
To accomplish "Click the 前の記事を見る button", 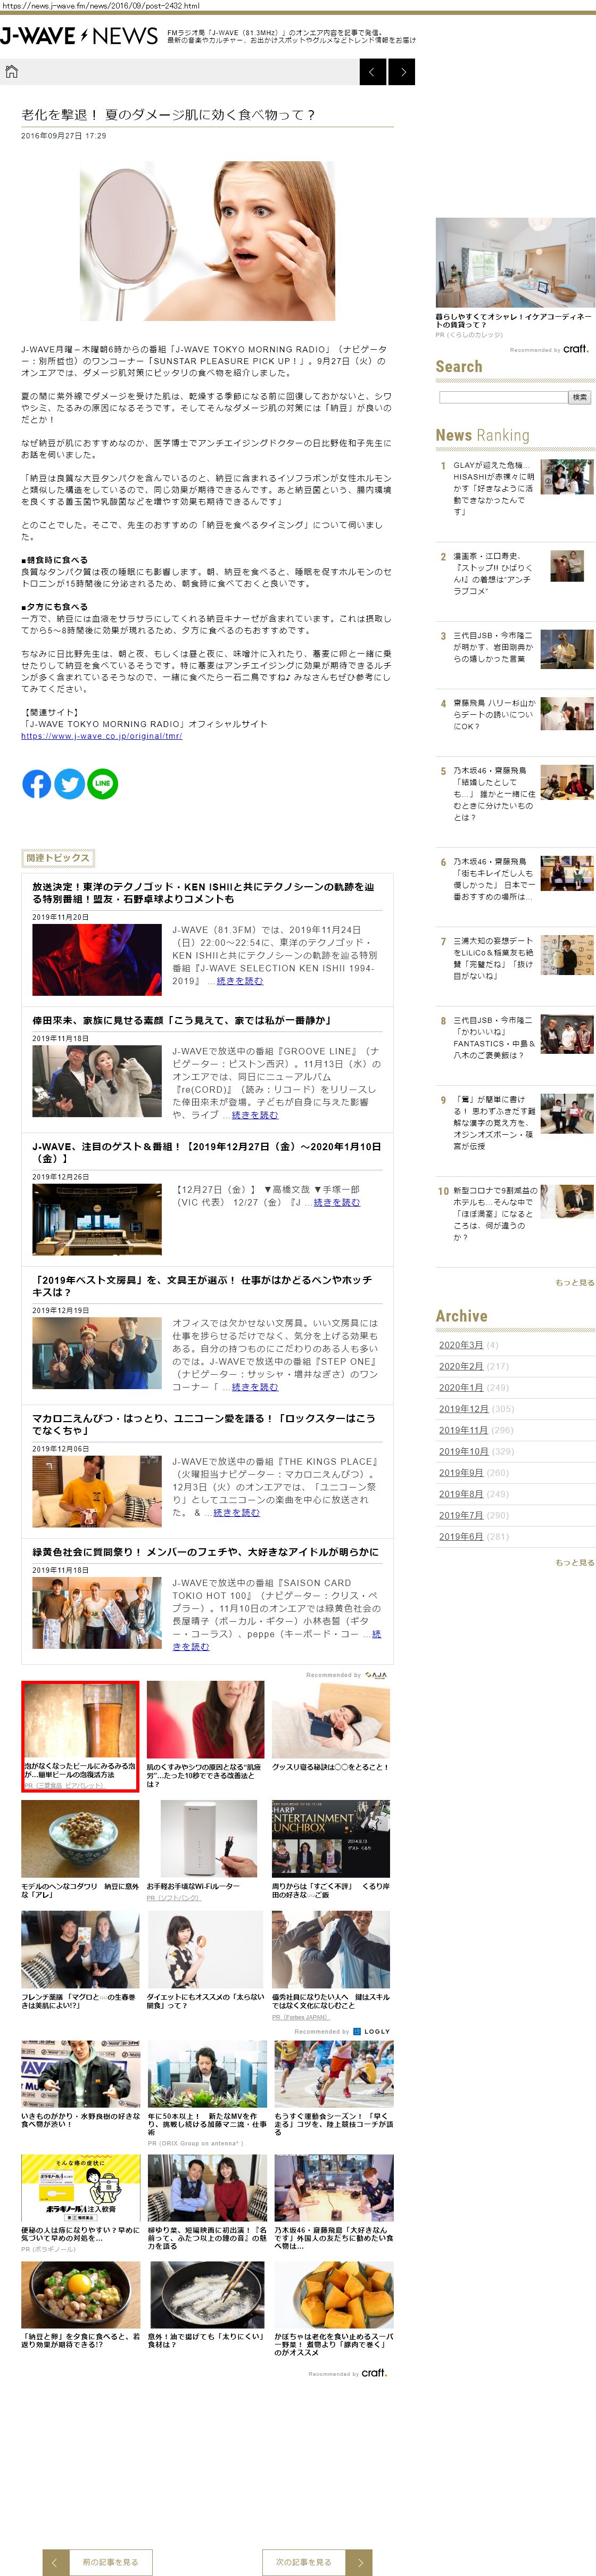I will tap(110, 2561).
